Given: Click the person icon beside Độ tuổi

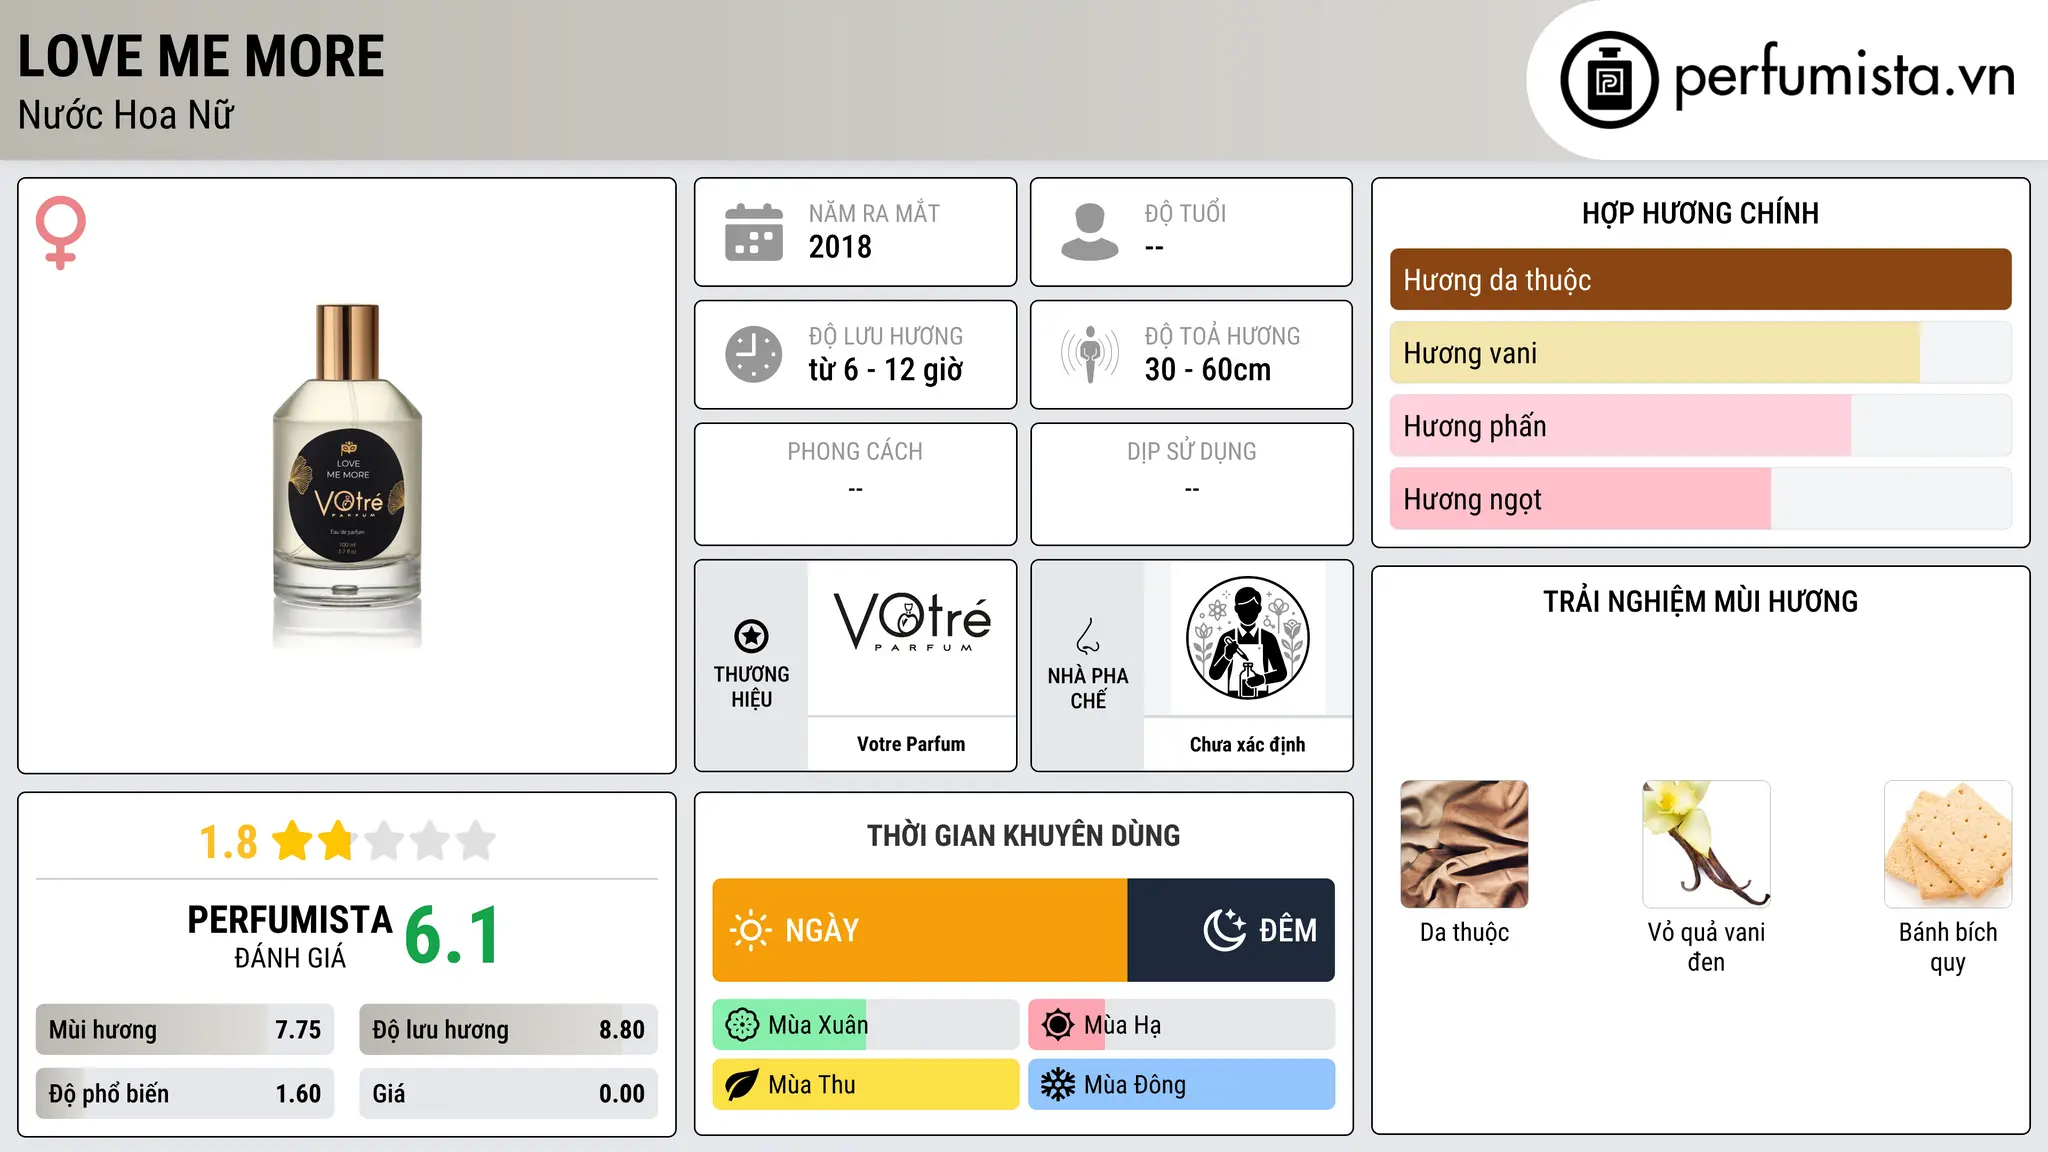Looking at the screenshot, I should pyautogui.click(x=1090, y=232).
